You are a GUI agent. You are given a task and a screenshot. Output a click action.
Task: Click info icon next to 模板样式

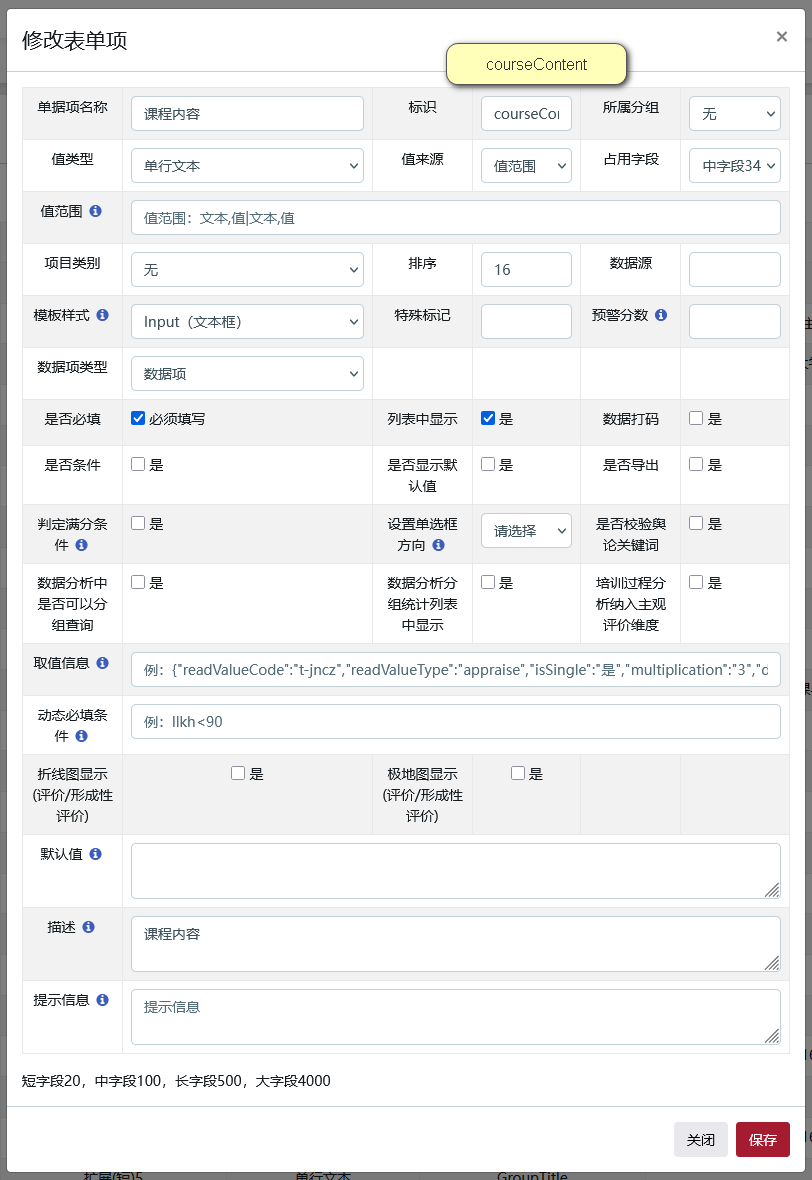tap(102, 315)
